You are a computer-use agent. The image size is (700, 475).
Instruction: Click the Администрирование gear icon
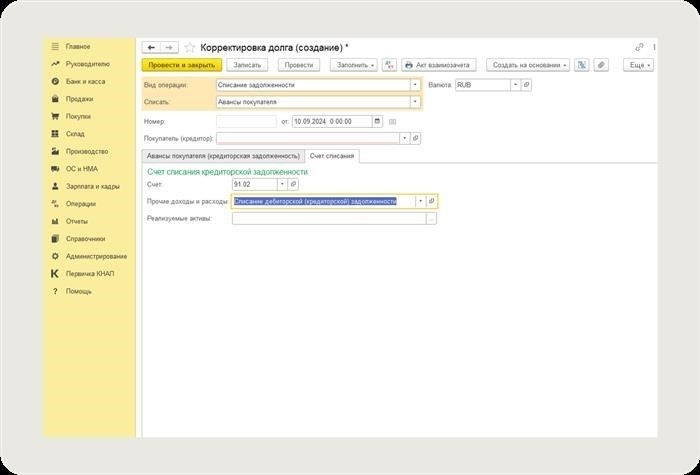[x=55, y=256]
